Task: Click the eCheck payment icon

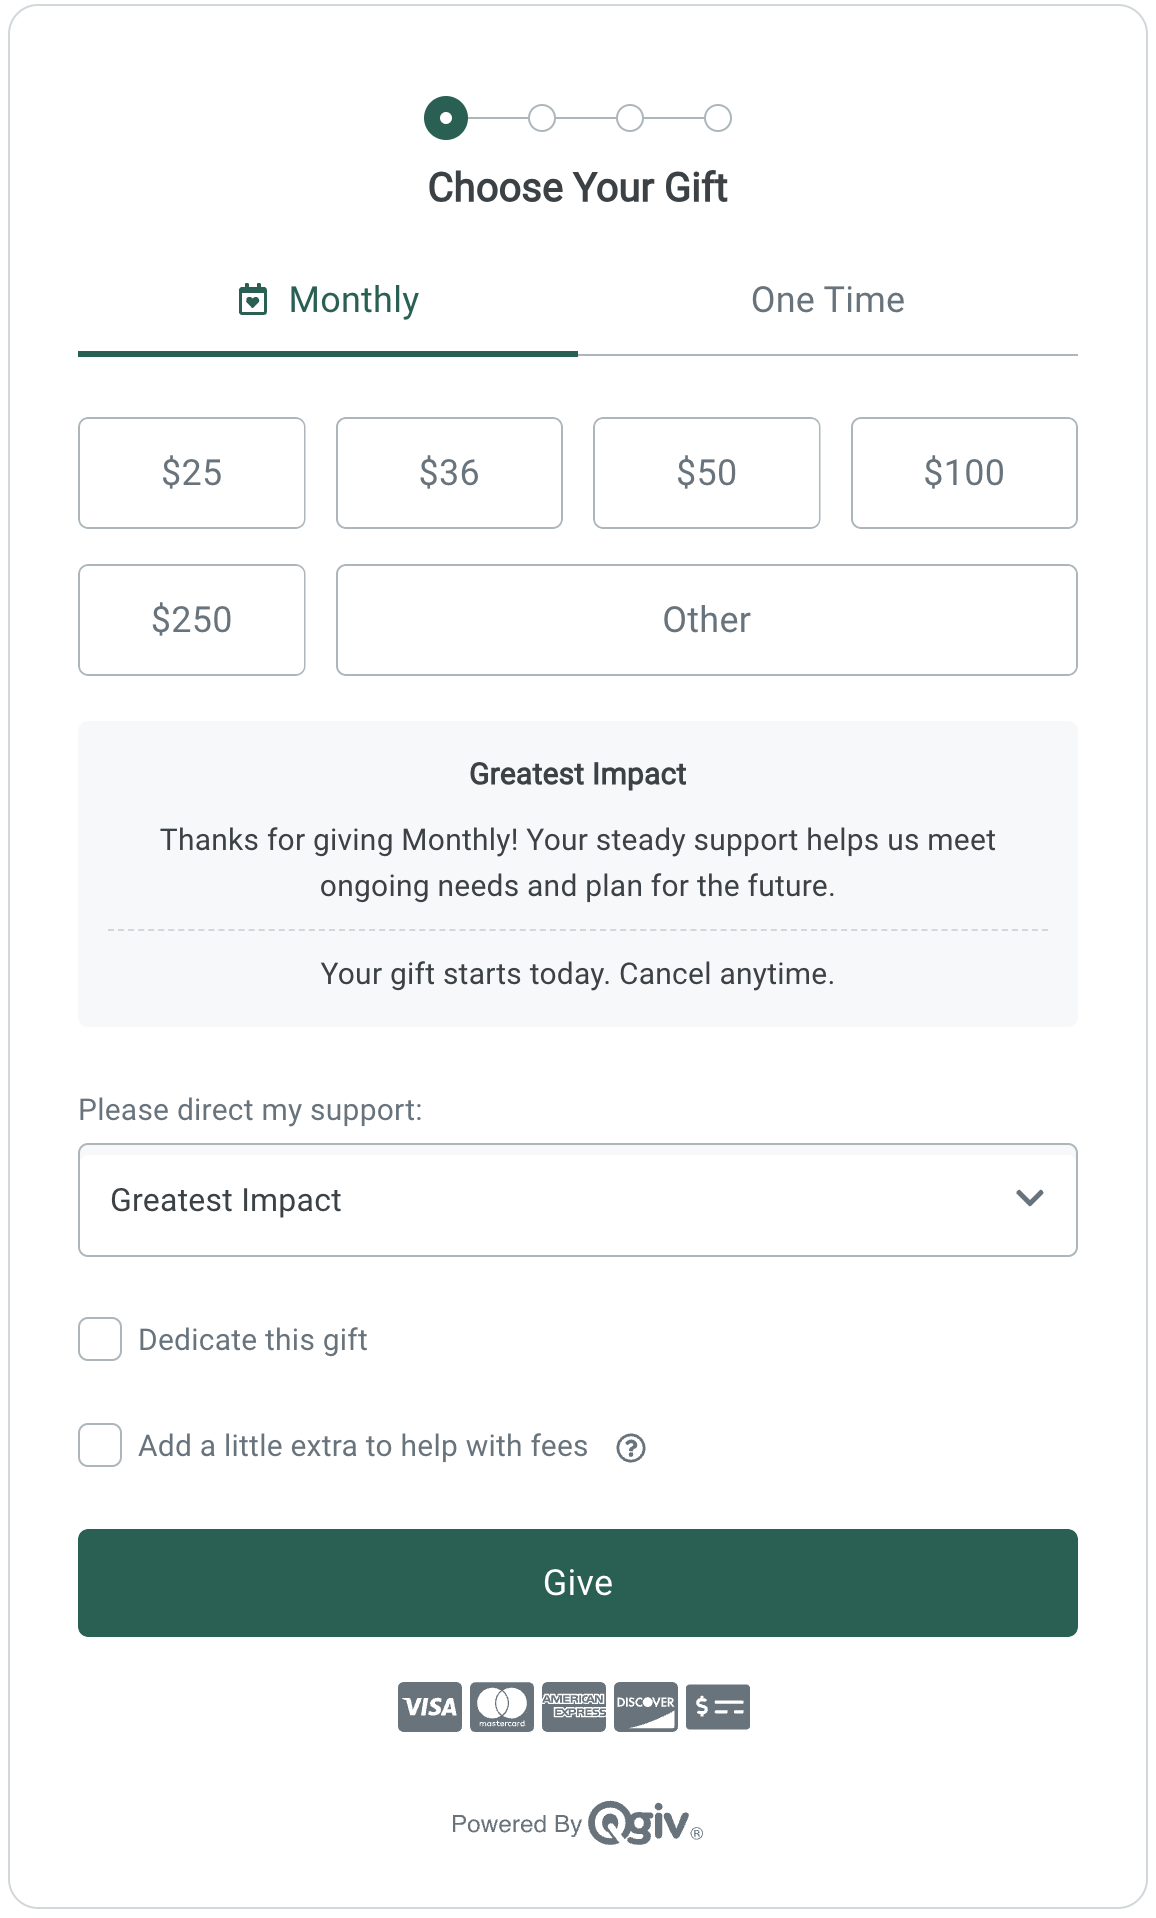Action: (x=718, y=1706)
